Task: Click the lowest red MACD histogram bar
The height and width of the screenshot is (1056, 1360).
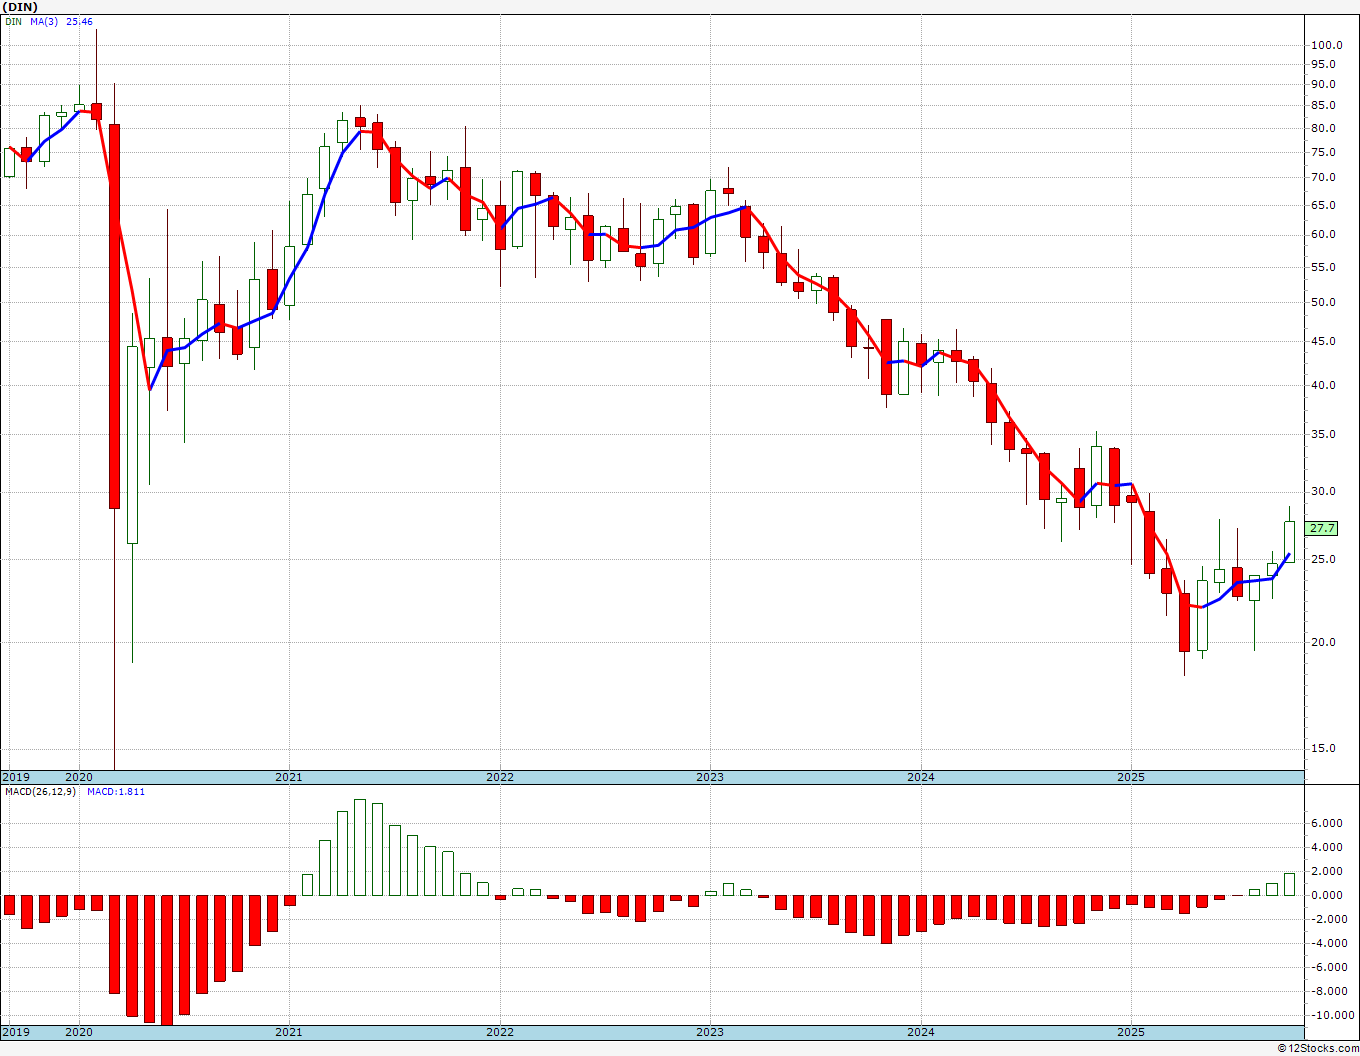Action: (x=167, y=960)
